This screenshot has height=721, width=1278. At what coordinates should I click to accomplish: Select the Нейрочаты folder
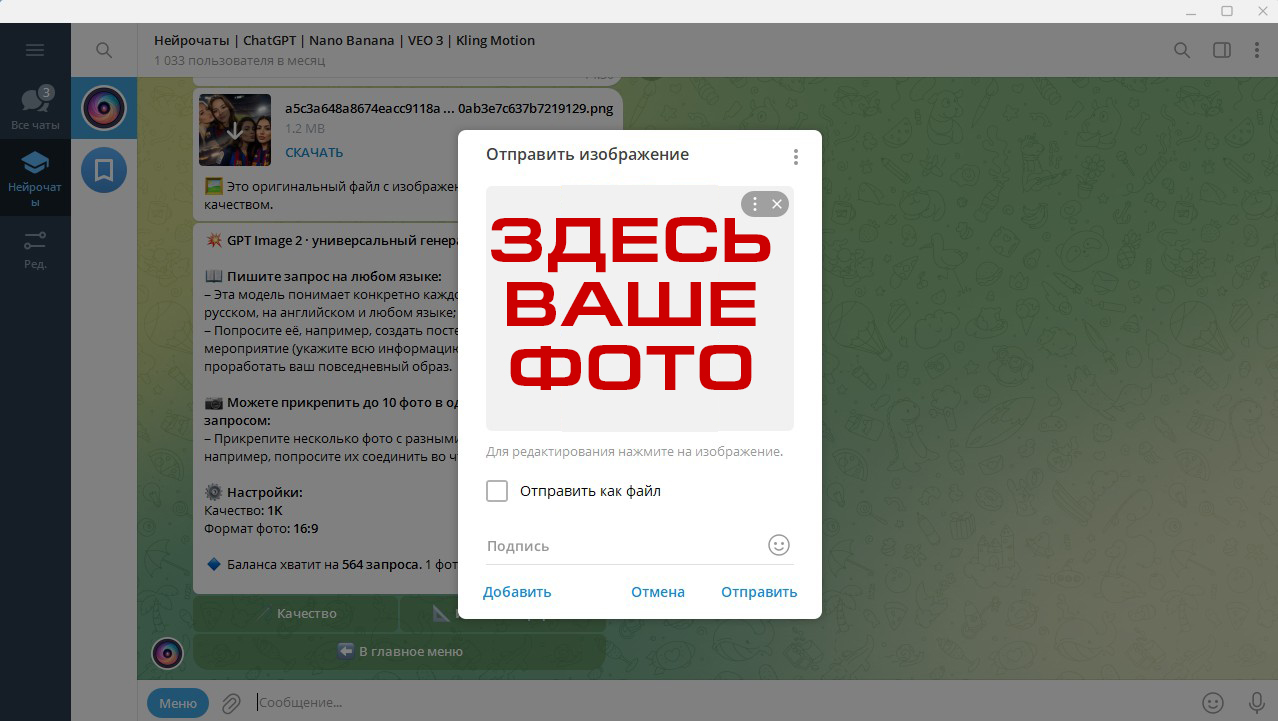(x=35, y=177)
